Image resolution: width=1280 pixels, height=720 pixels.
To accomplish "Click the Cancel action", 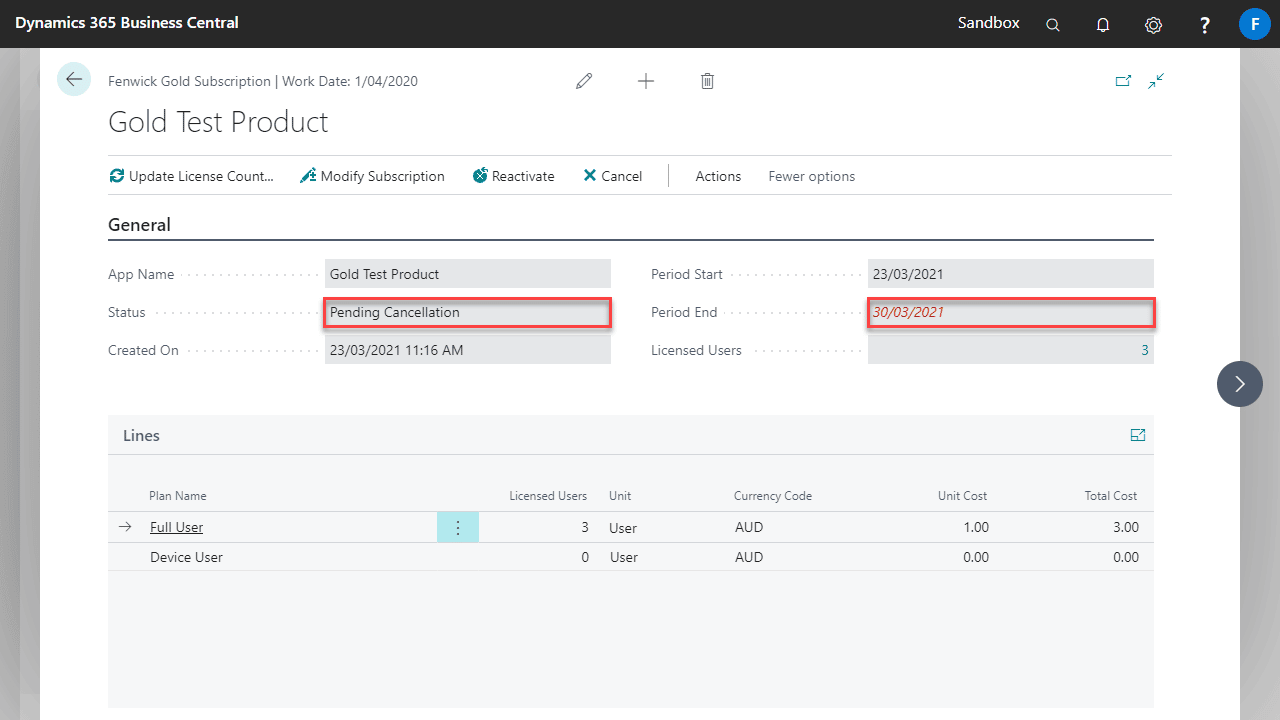I will [x=613, y=176].
